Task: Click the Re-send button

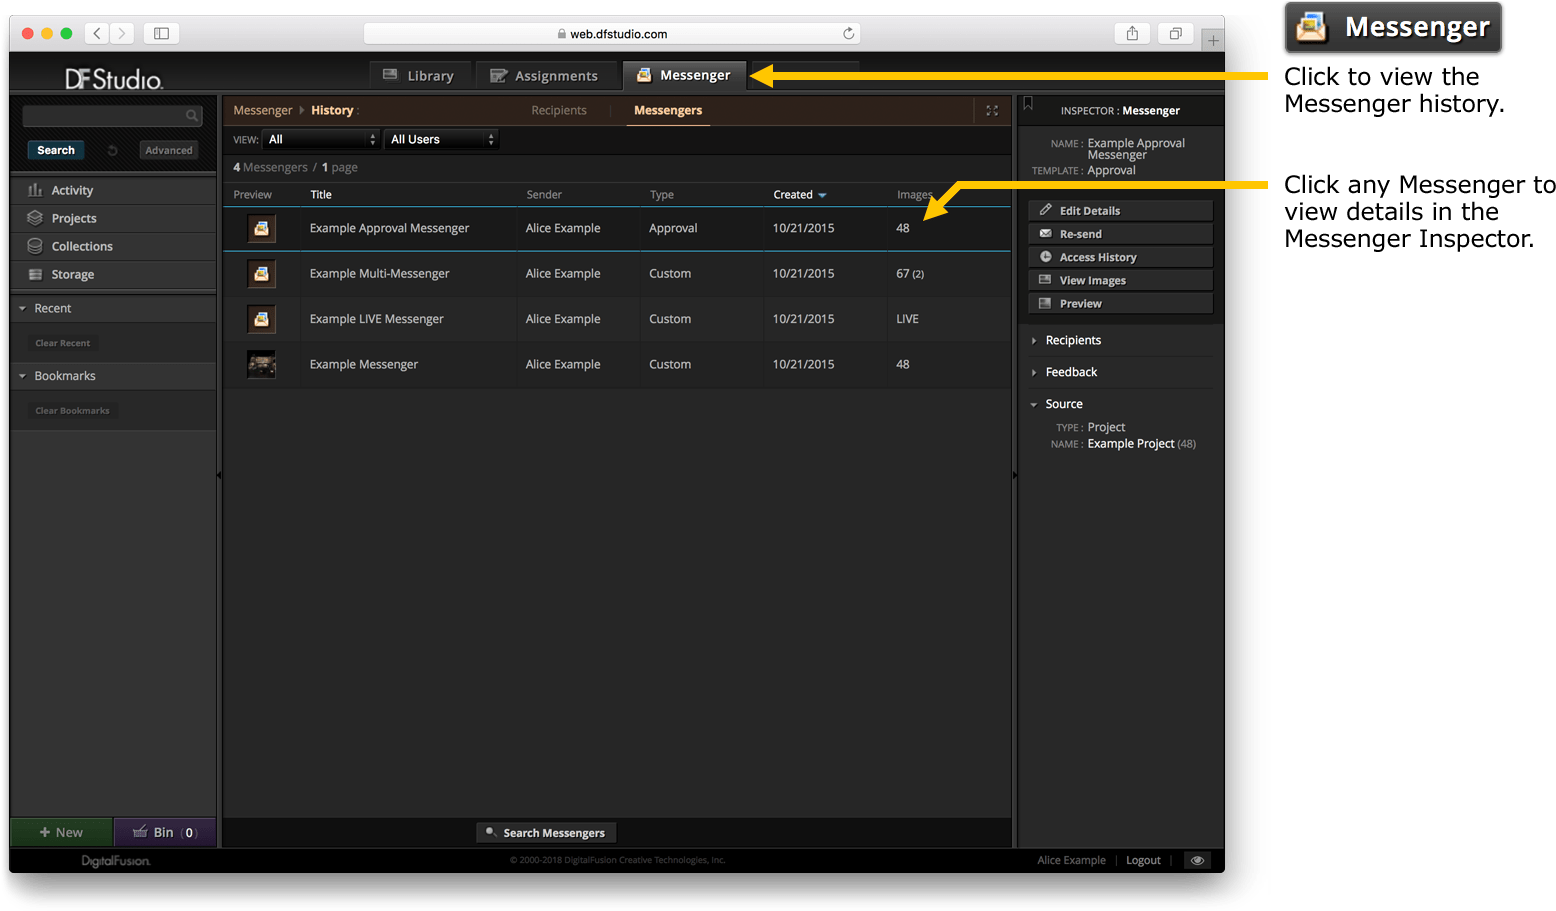Action: pos(1120,233)
